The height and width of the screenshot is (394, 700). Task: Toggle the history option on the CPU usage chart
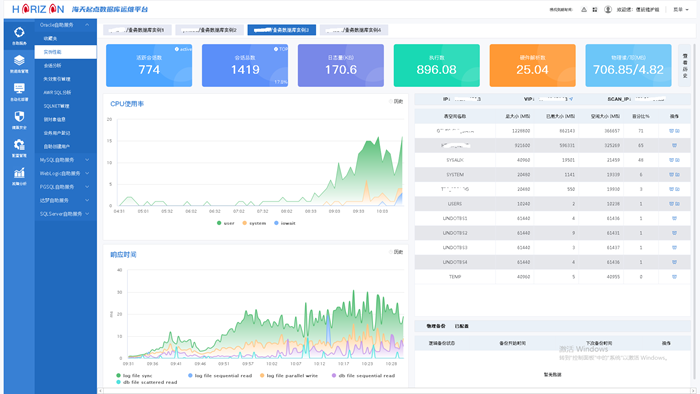tap(396, 101)
